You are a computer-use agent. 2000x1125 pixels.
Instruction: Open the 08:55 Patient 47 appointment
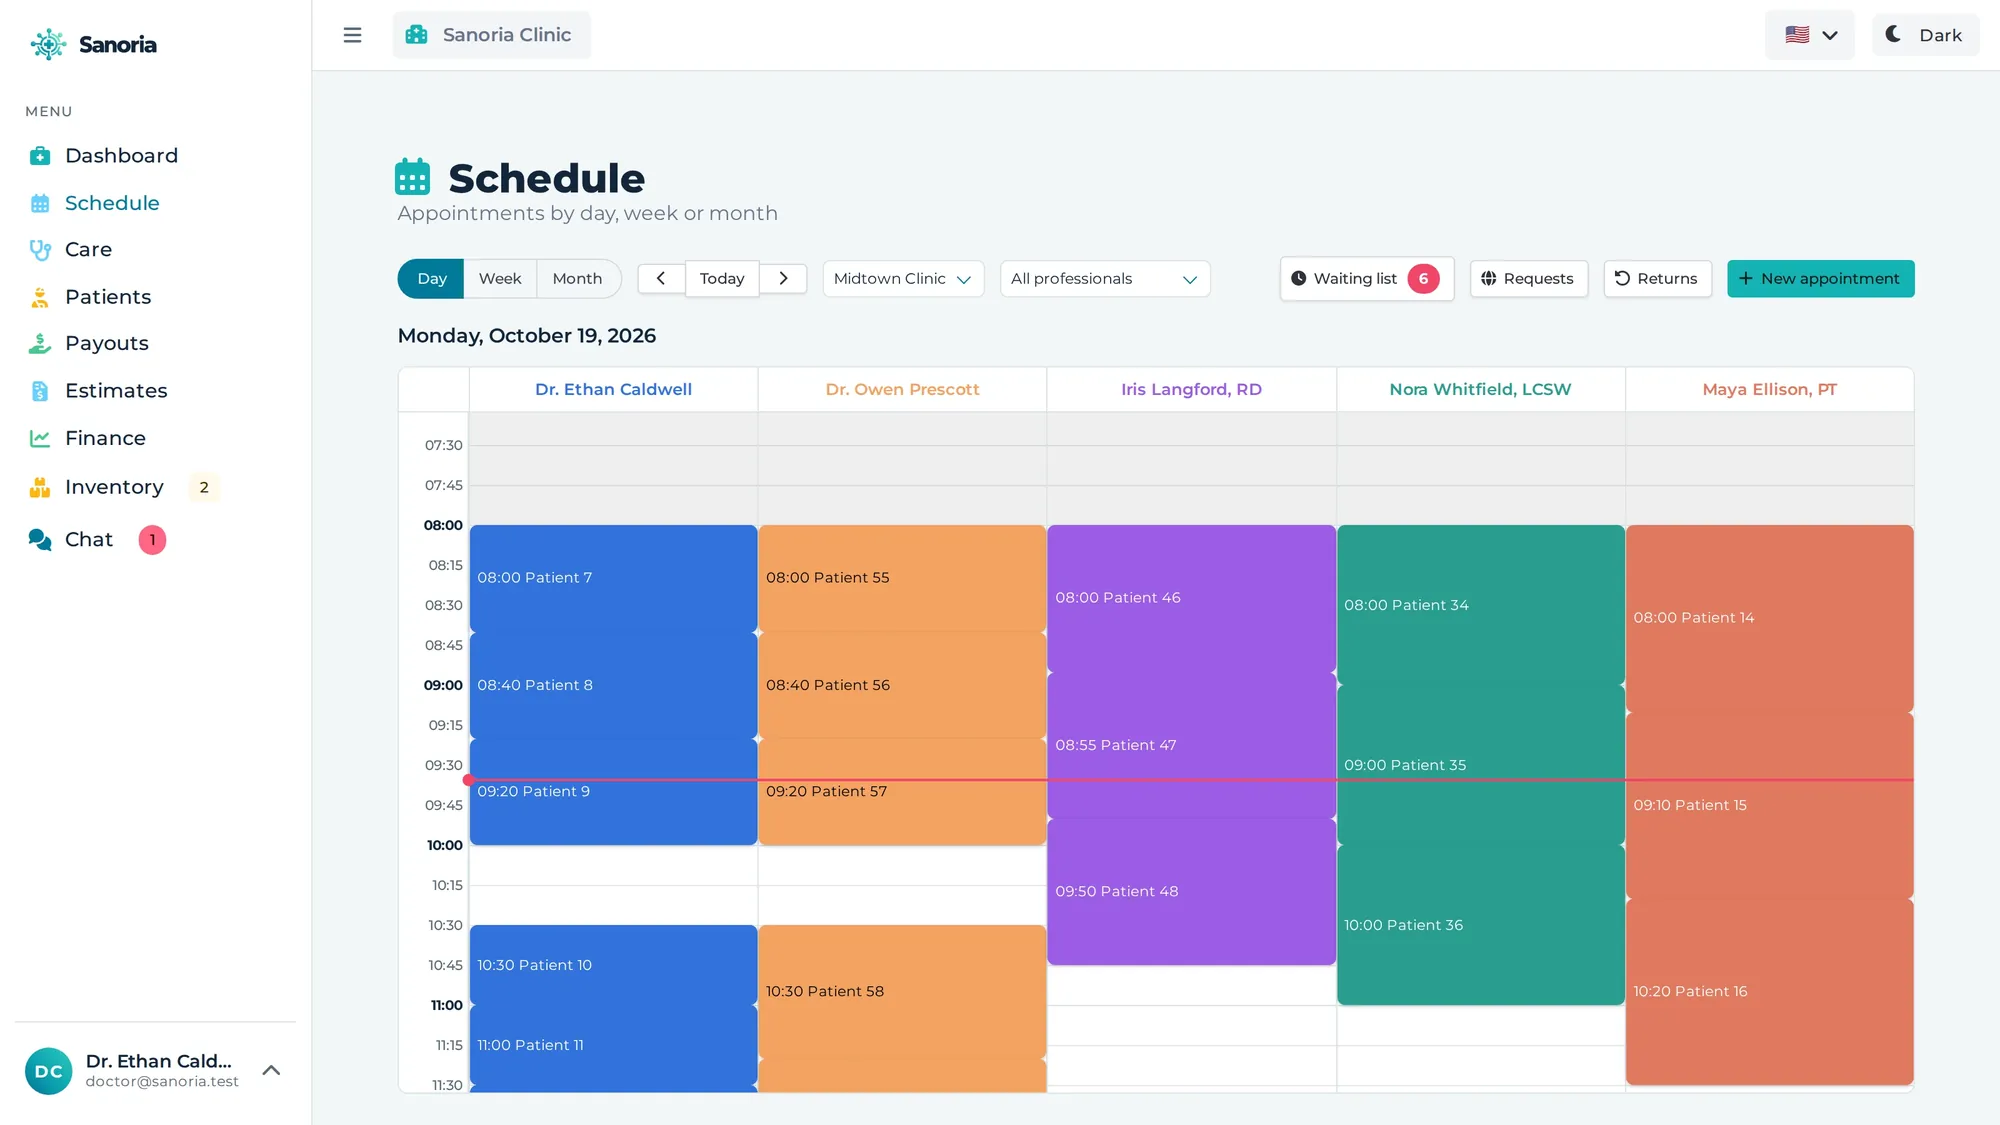tap(1191, 745)
